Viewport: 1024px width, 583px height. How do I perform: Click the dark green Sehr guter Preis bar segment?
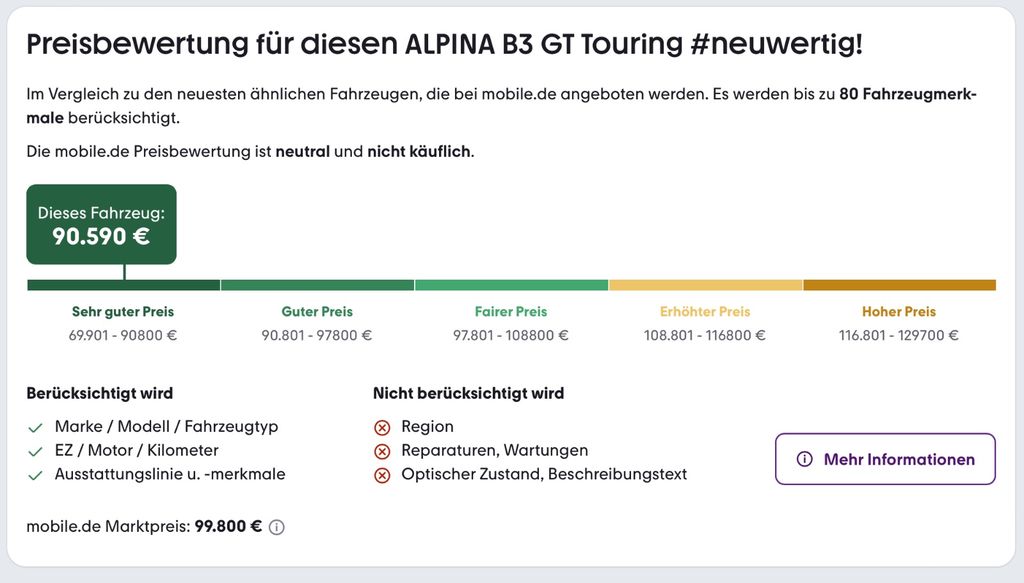[123, 285]
